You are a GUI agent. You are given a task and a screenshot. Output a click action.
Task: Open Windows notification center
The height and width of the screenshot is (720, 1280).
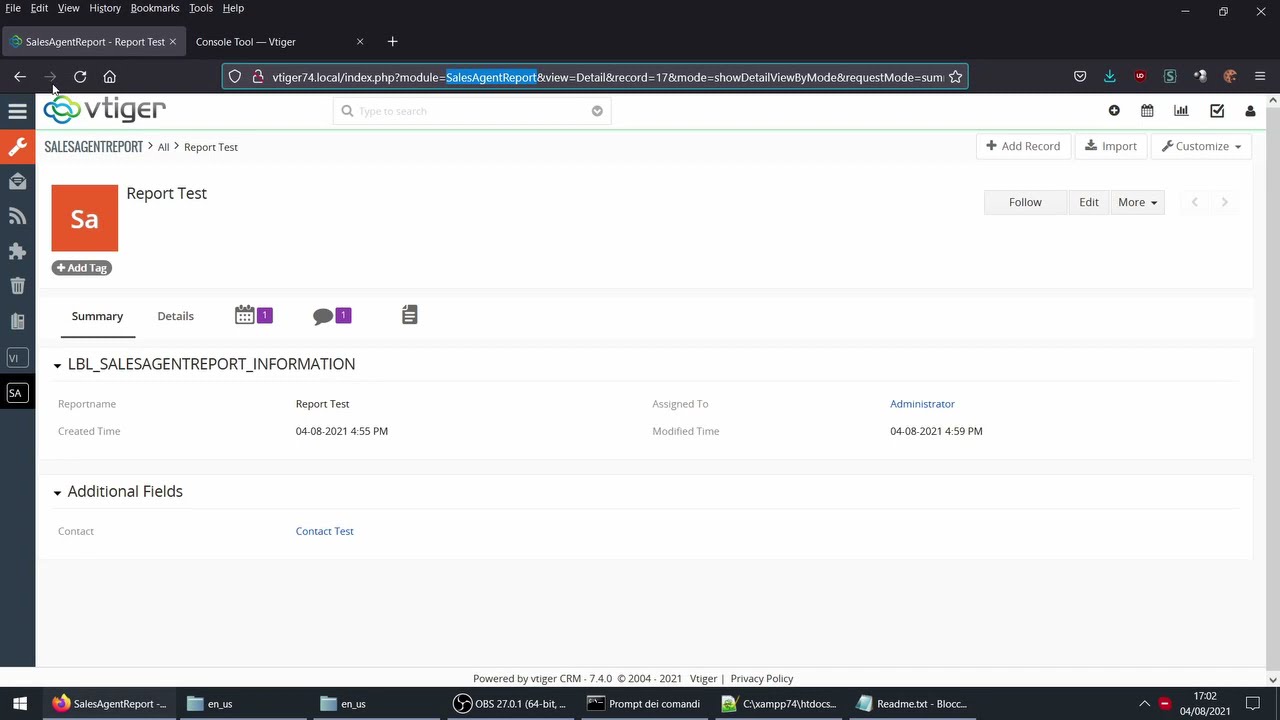(x=1253, y=704)
